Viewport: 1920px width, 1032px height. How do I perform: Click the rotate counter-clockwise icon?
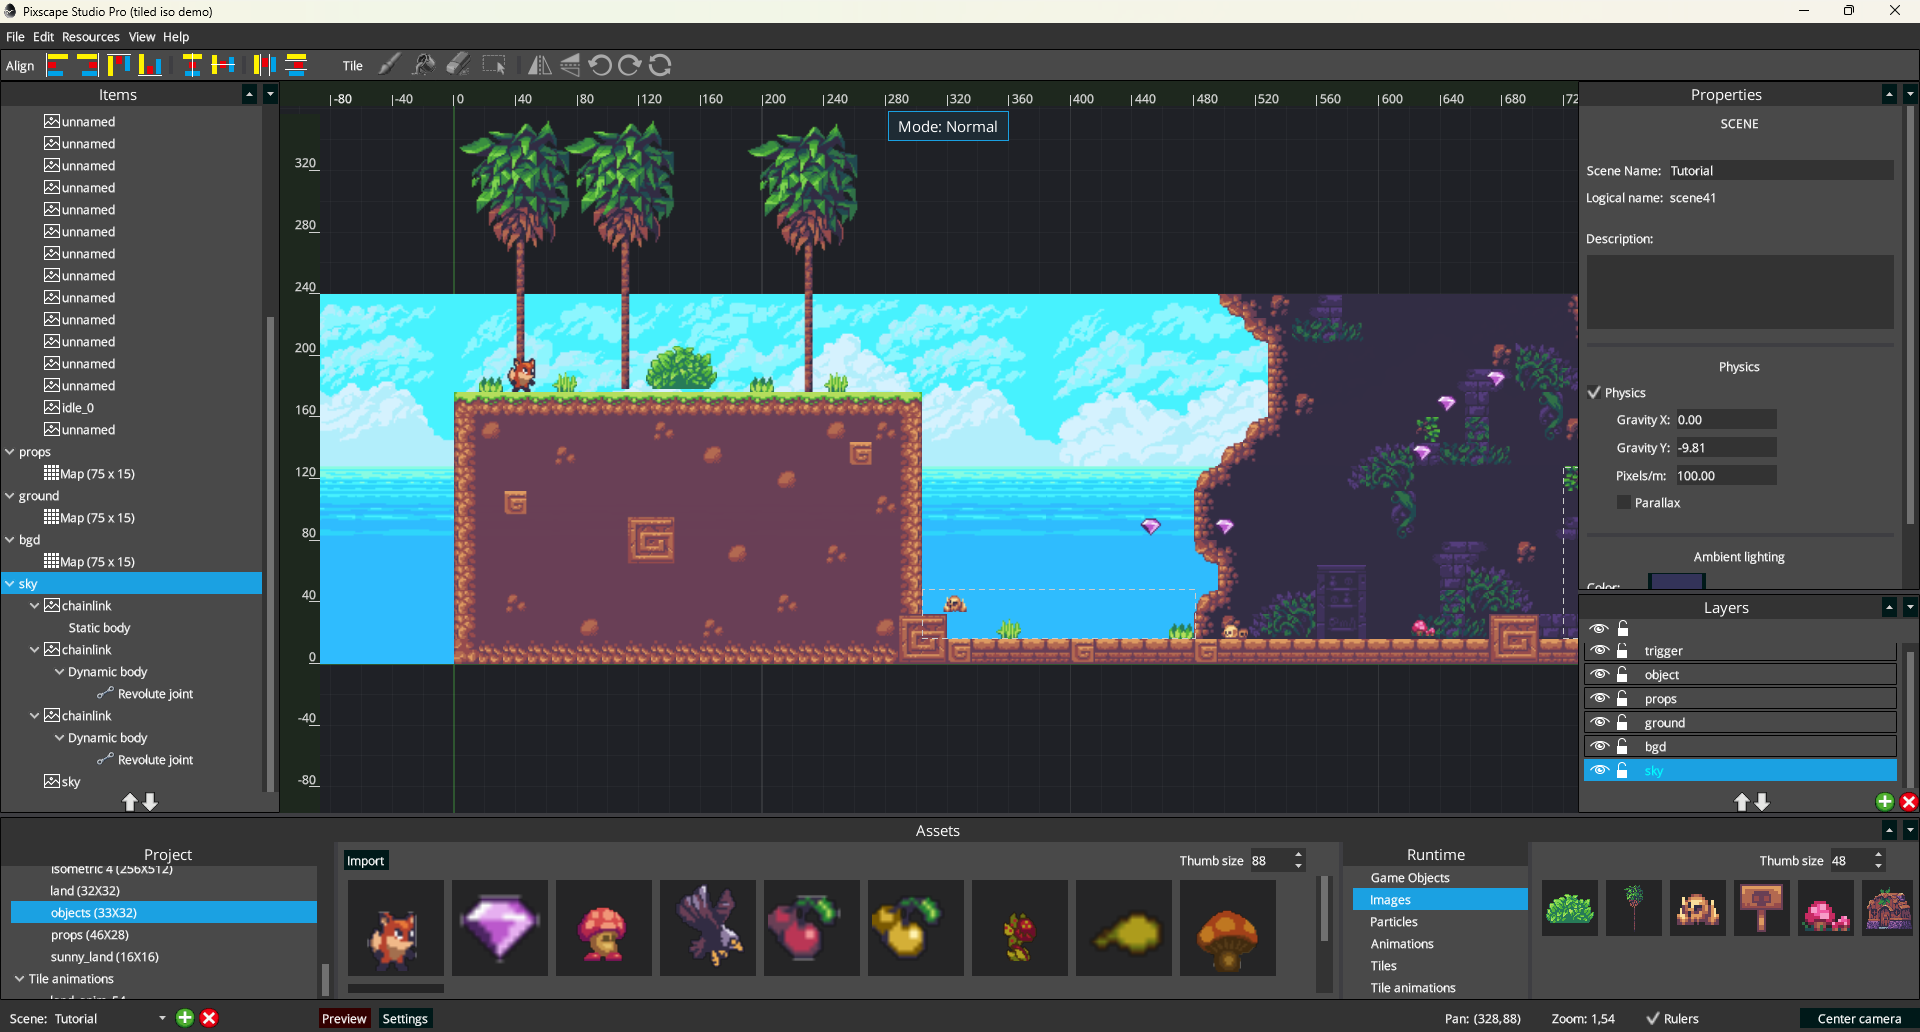[x=600, y=65]
